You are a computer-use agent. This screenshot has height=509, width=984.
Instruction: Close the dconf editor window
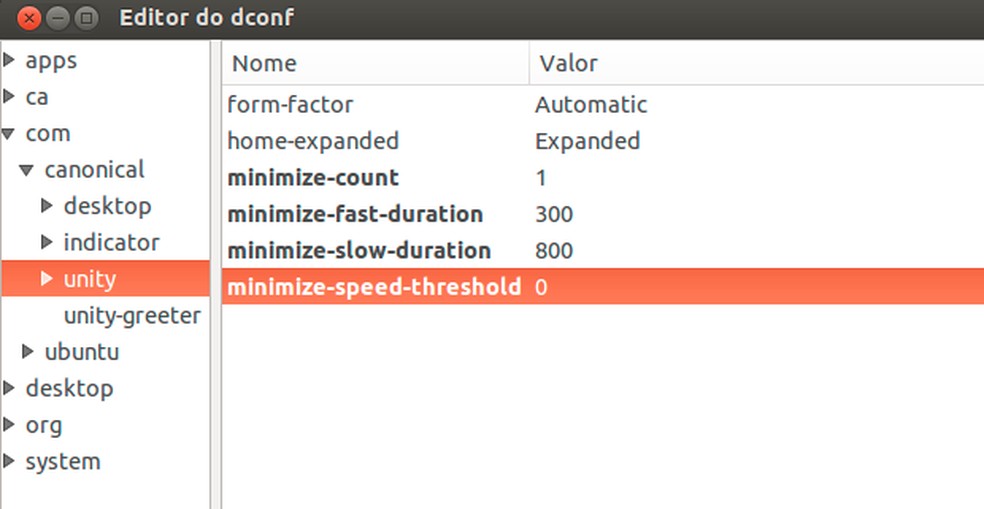pos(30,18)
